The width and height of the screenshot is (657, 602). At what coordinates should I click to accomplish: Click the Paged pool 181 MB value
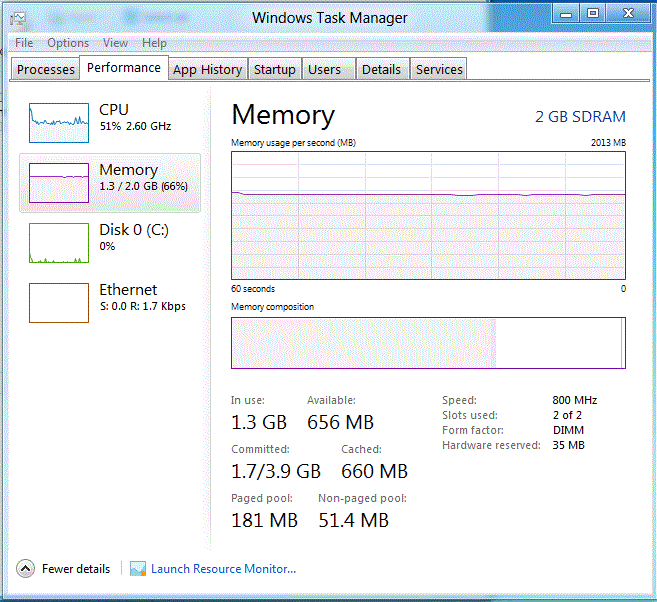(264, 520)
